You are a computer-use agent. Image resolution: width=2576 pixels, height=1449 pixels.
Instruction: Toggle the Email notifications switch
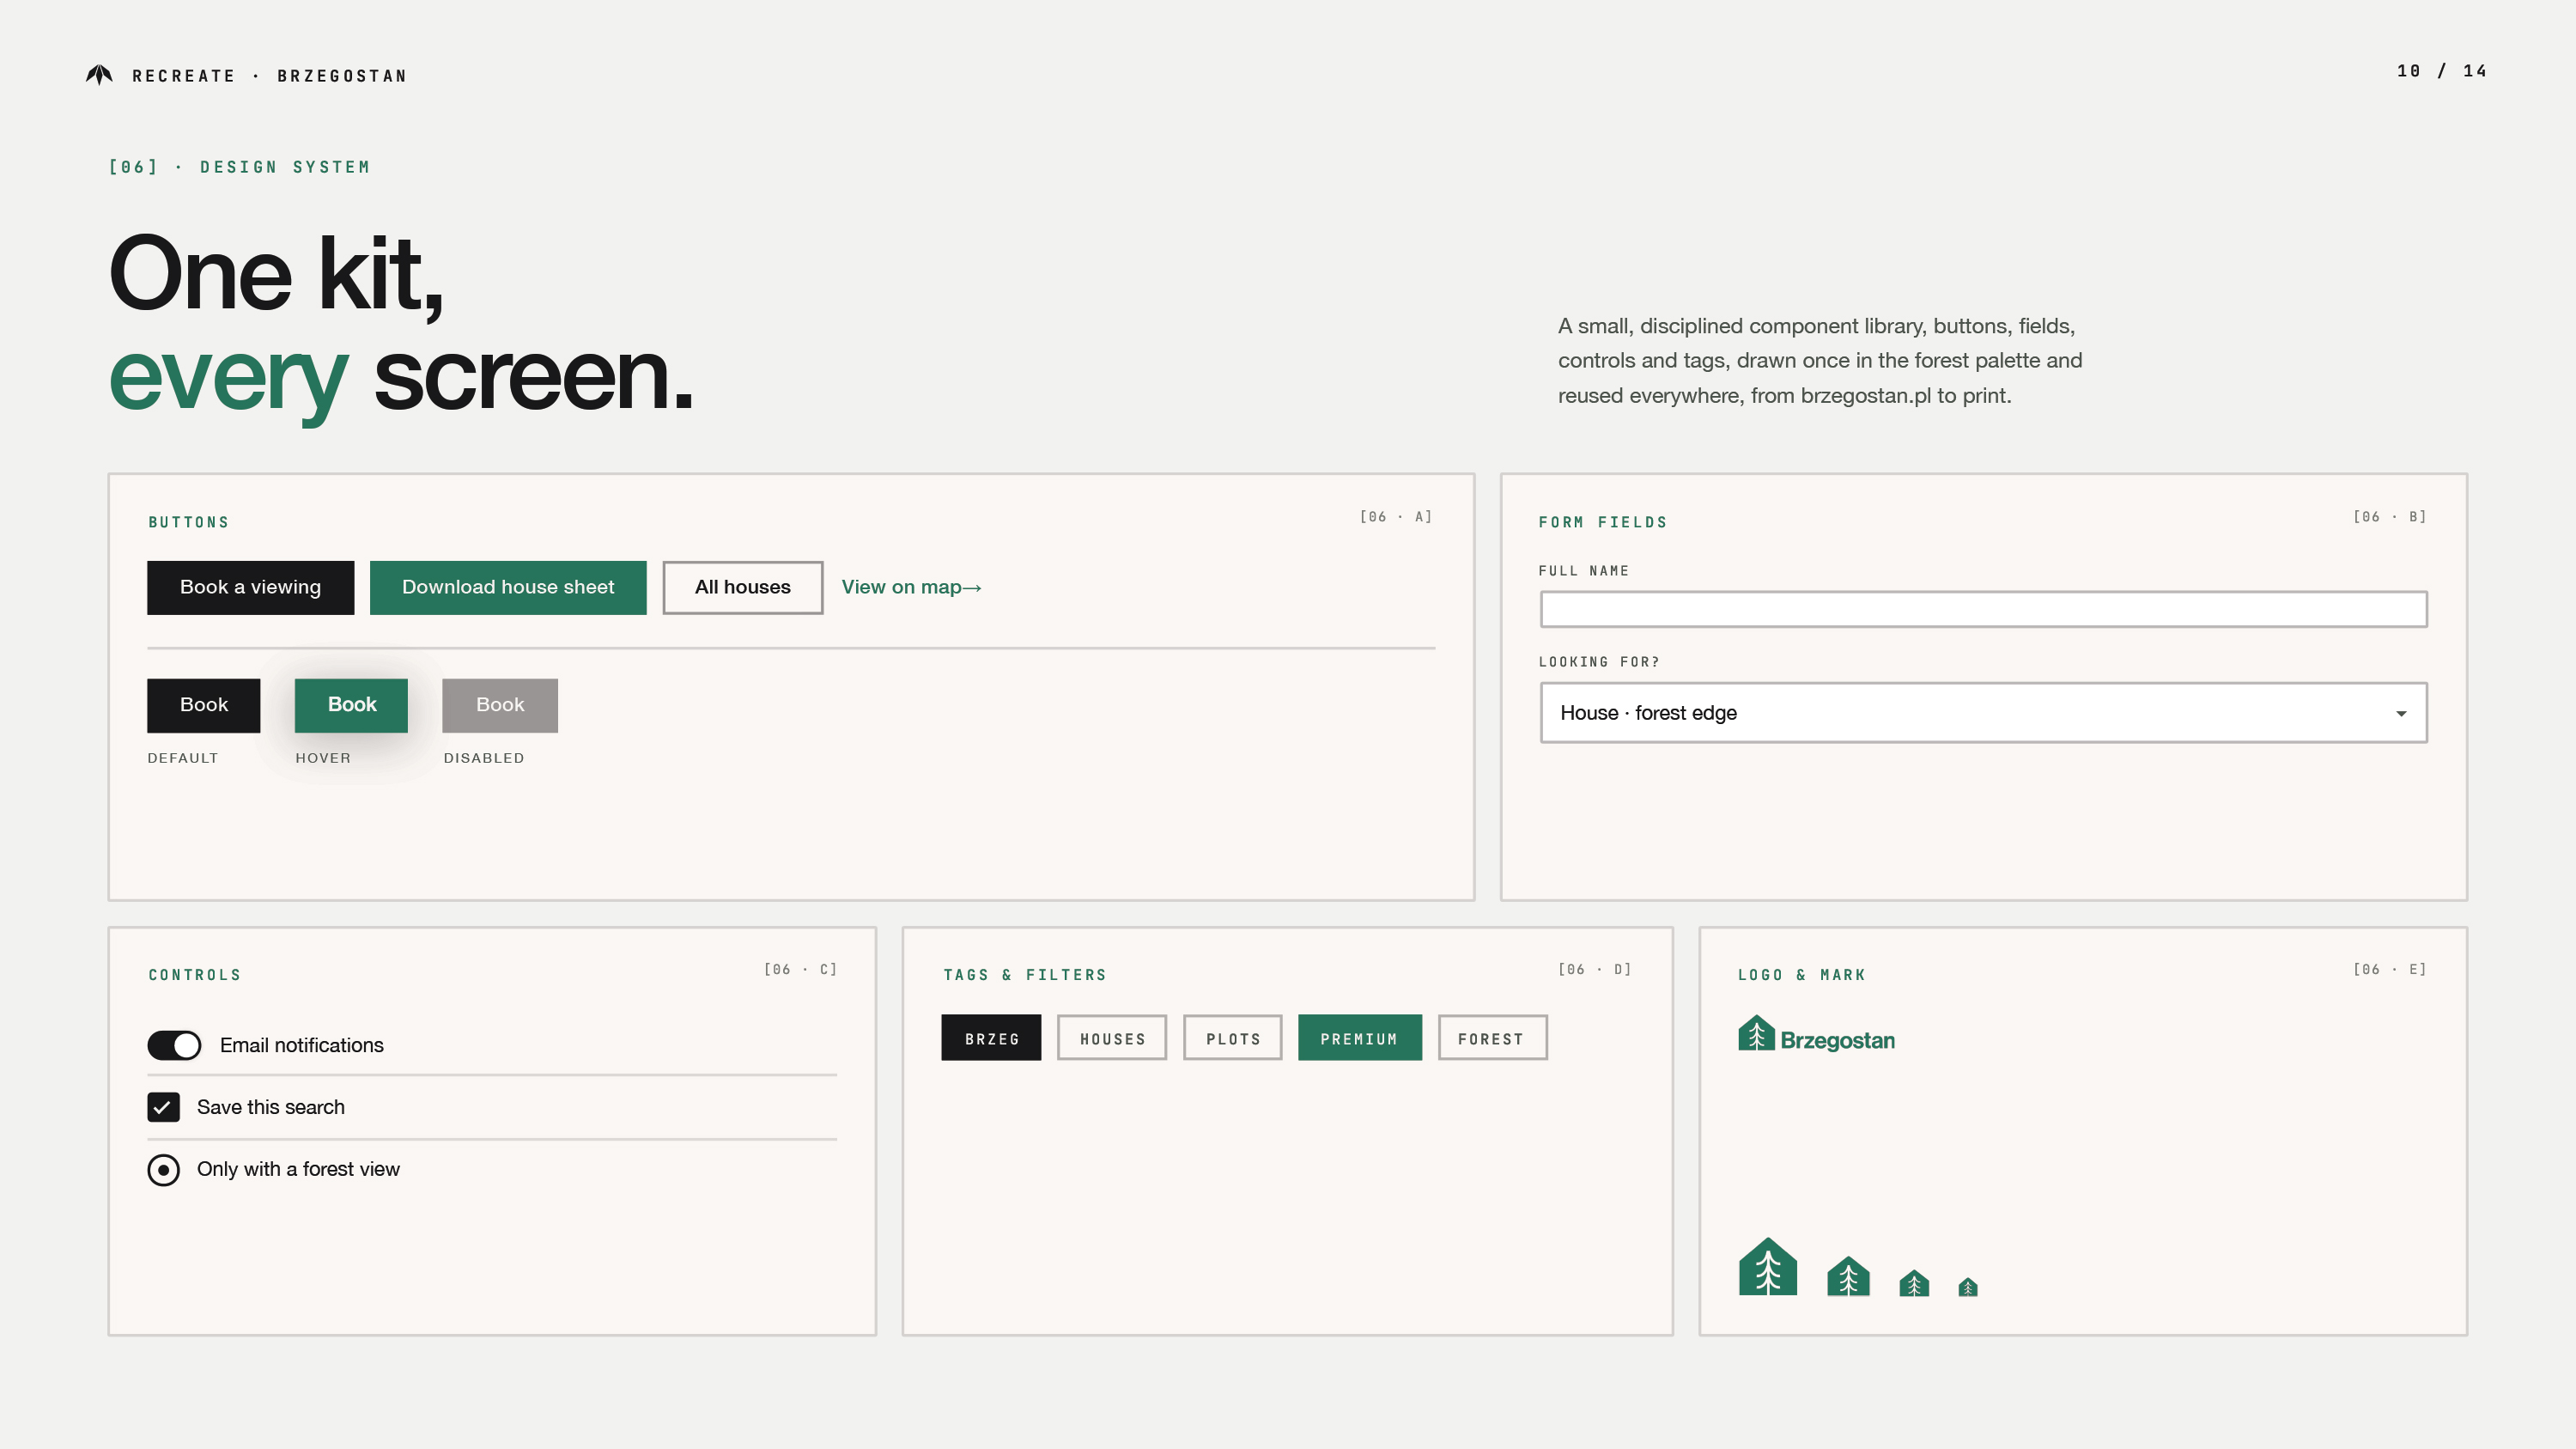[x=174, y=1045]
